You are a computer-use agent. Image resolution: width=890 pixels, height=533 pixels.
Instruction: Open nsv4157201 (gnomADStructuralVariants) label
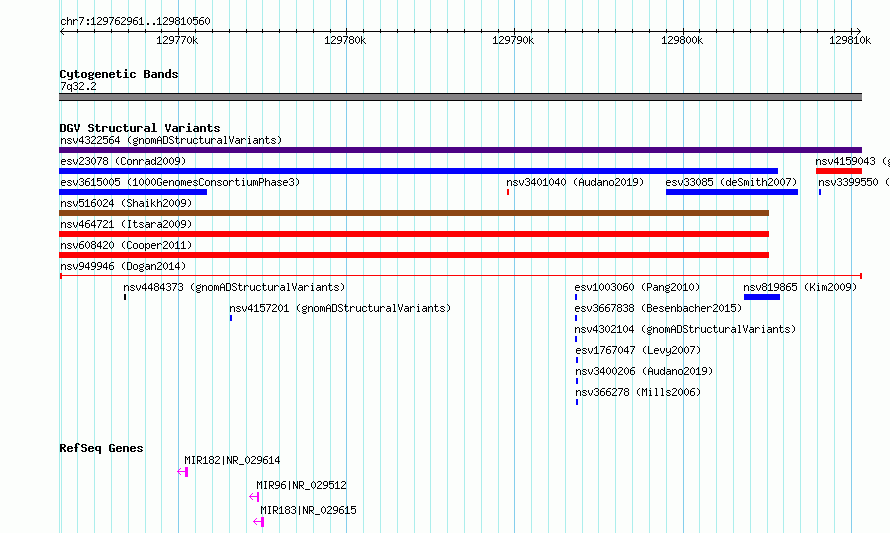(x=340, y=308)
